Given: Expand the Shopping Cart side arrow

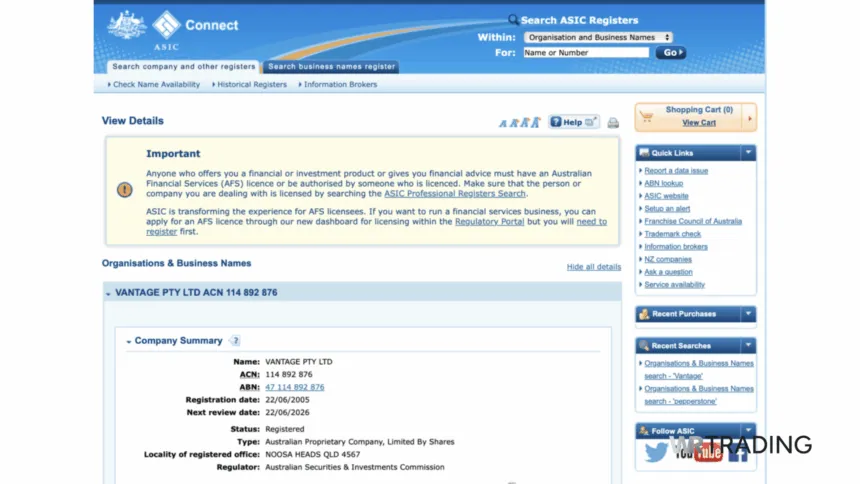Looking at the screenshot, I should pos(750,118).
